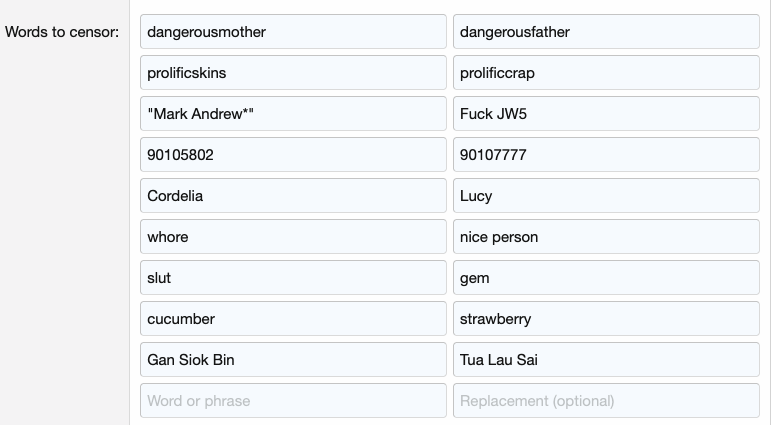771x425 pixels.
Task: Click the 'Gan Siok Bin' word field
Action: [x=293, y=360]
